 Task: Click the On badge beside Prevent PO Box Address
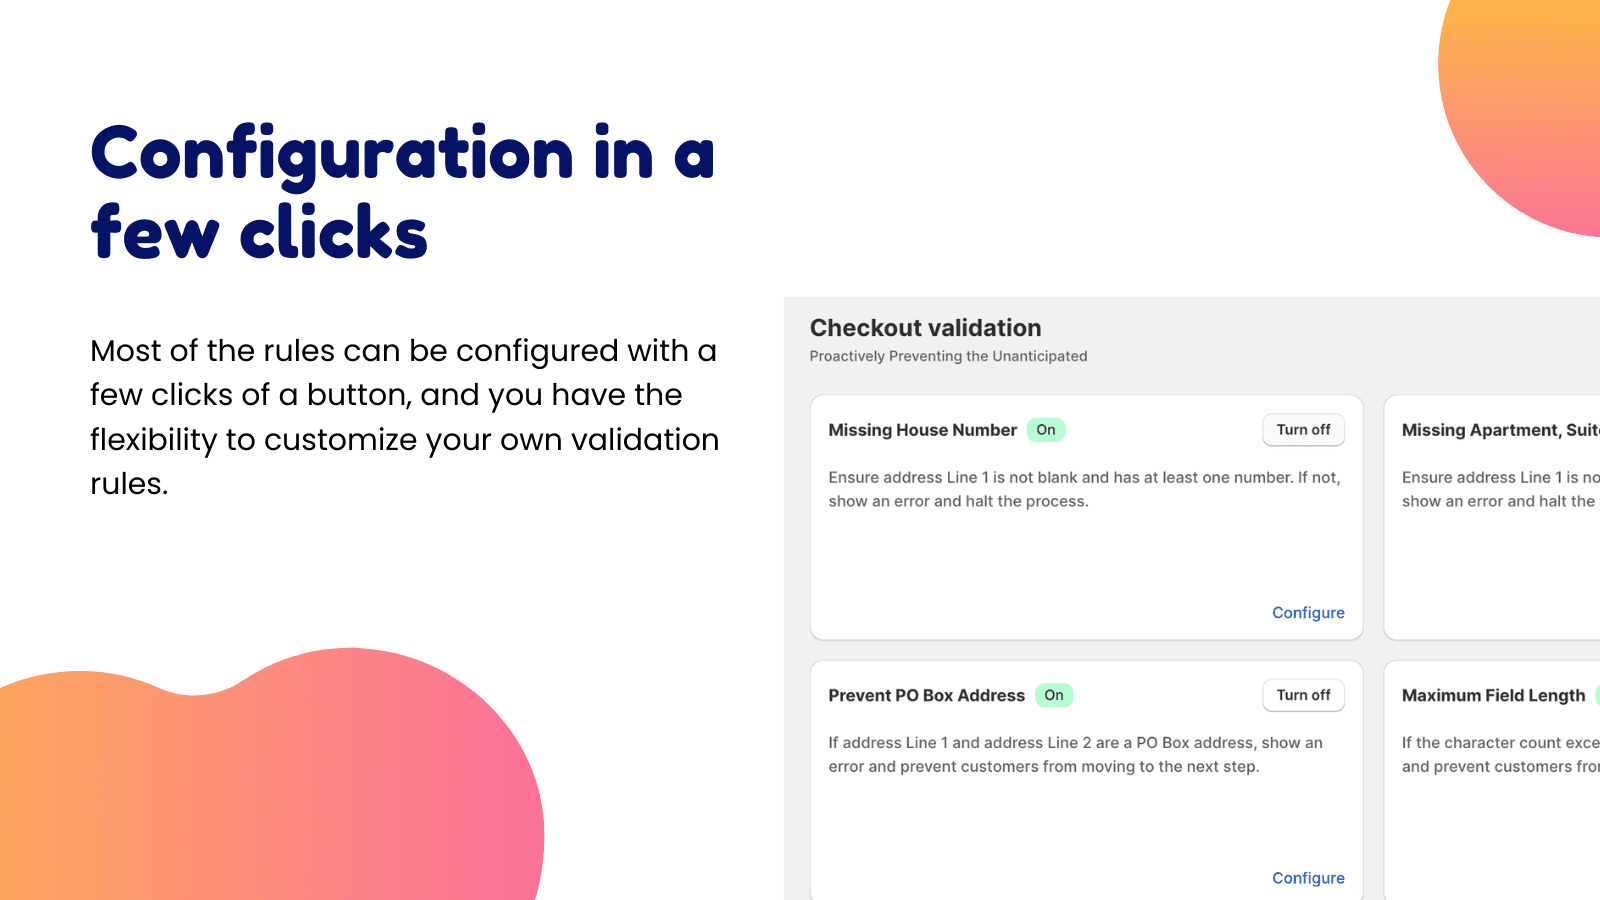pos(1054,695)
